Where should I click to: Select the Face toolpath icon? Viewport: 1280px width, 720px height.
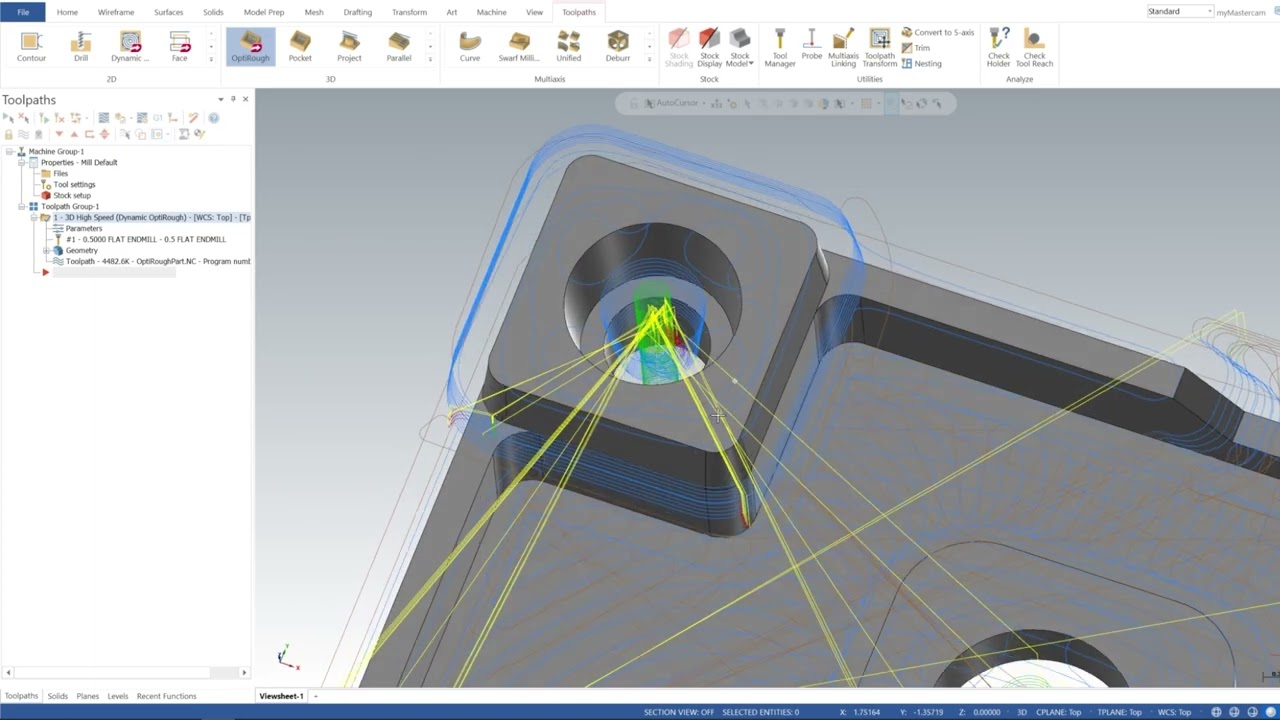click(x=179, y=47)
